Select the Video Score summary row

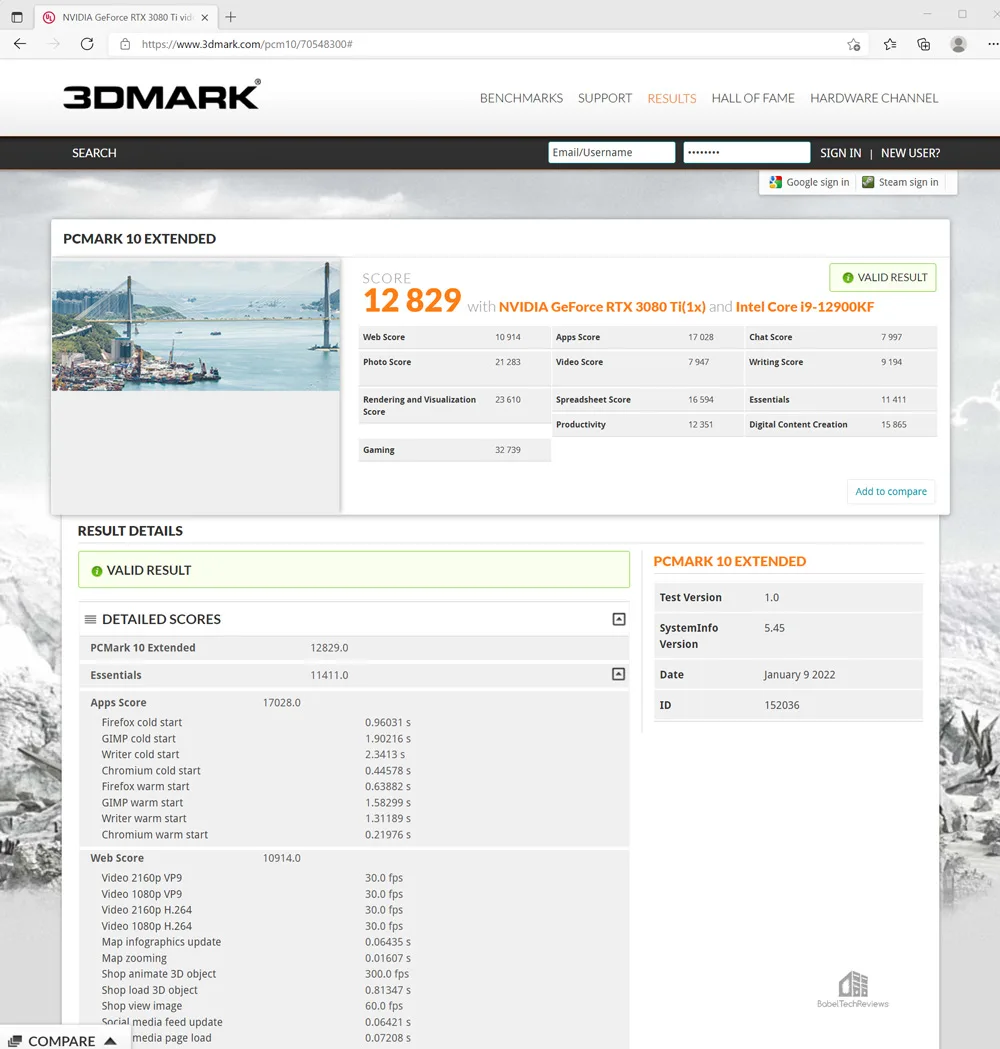click(x=647, y=367)
